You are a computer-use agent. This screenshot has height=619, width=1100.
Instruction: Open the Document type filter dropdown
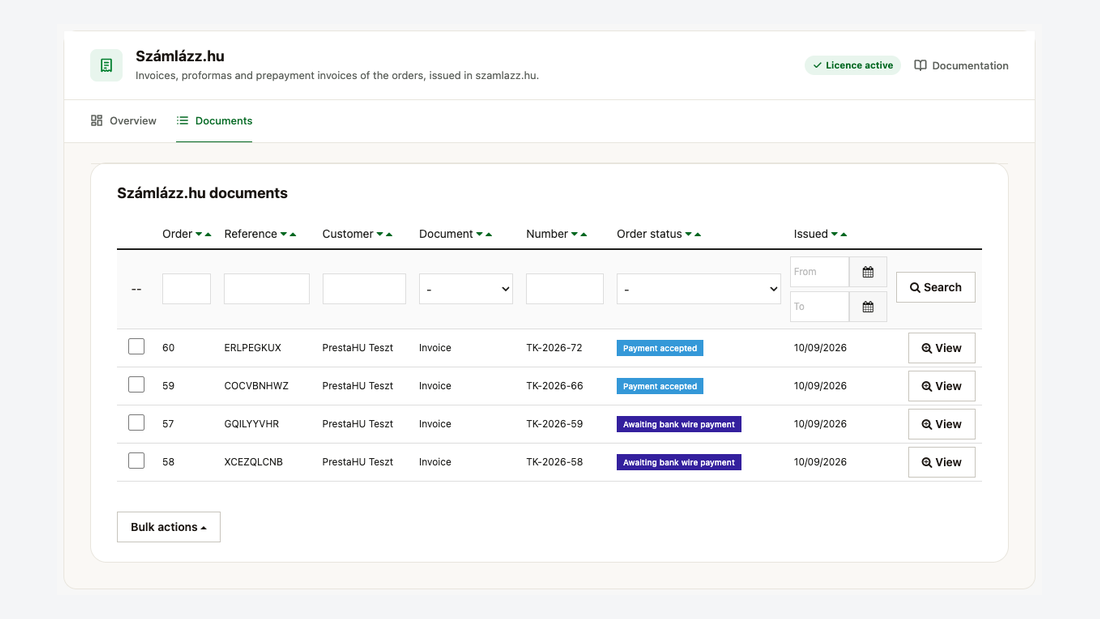pyautogui.click(x=466, y=288)
